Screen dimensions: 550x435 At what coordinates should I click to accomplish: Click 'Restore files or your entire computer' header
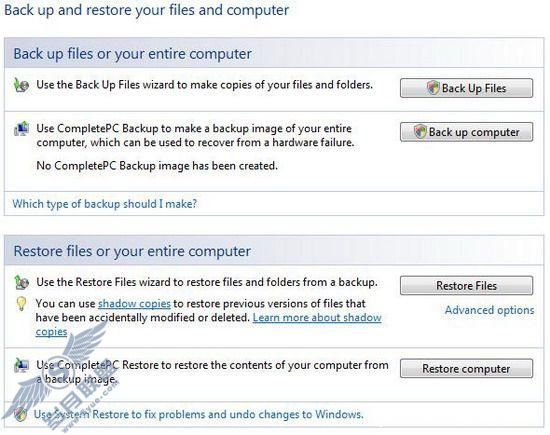click(132, 251)
